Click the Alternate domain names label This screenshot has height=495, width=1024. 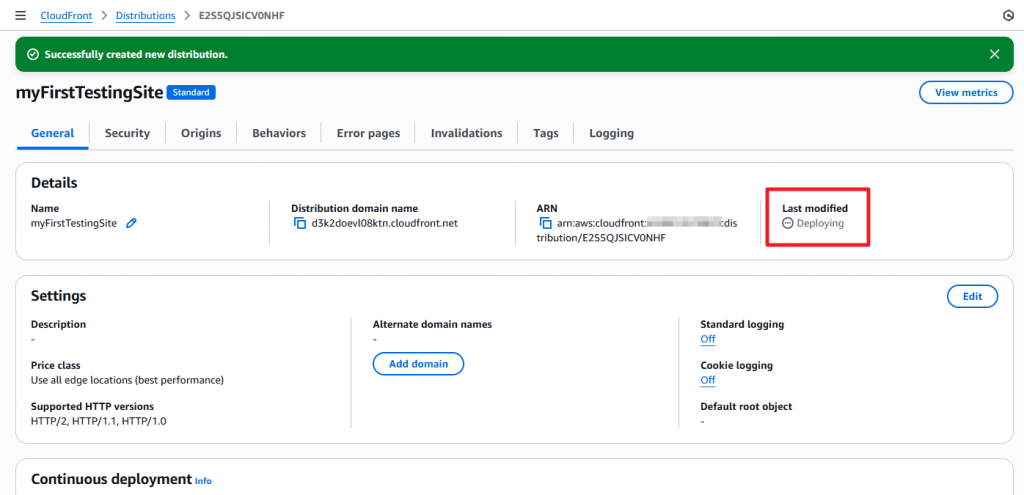pyautogui.click(x=432, y=324)
